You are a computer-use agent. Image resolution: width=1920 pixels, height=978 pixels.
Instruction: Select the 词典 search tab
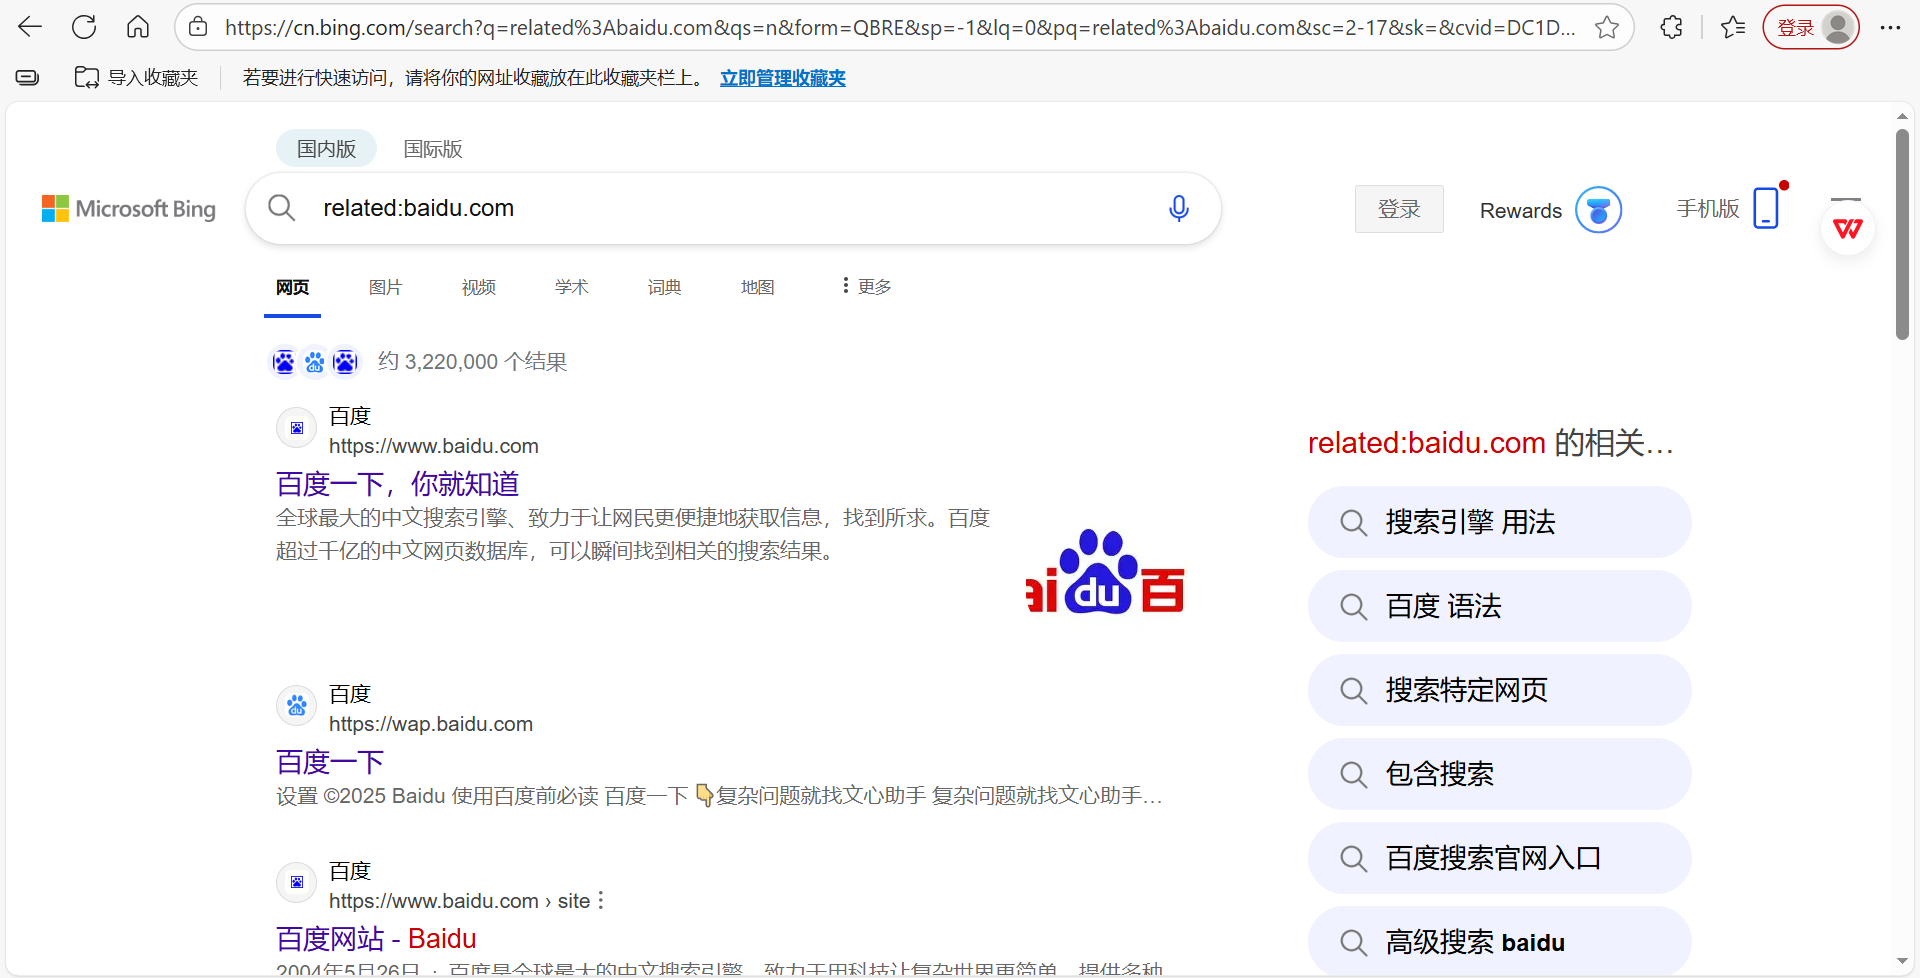[664, 287]
